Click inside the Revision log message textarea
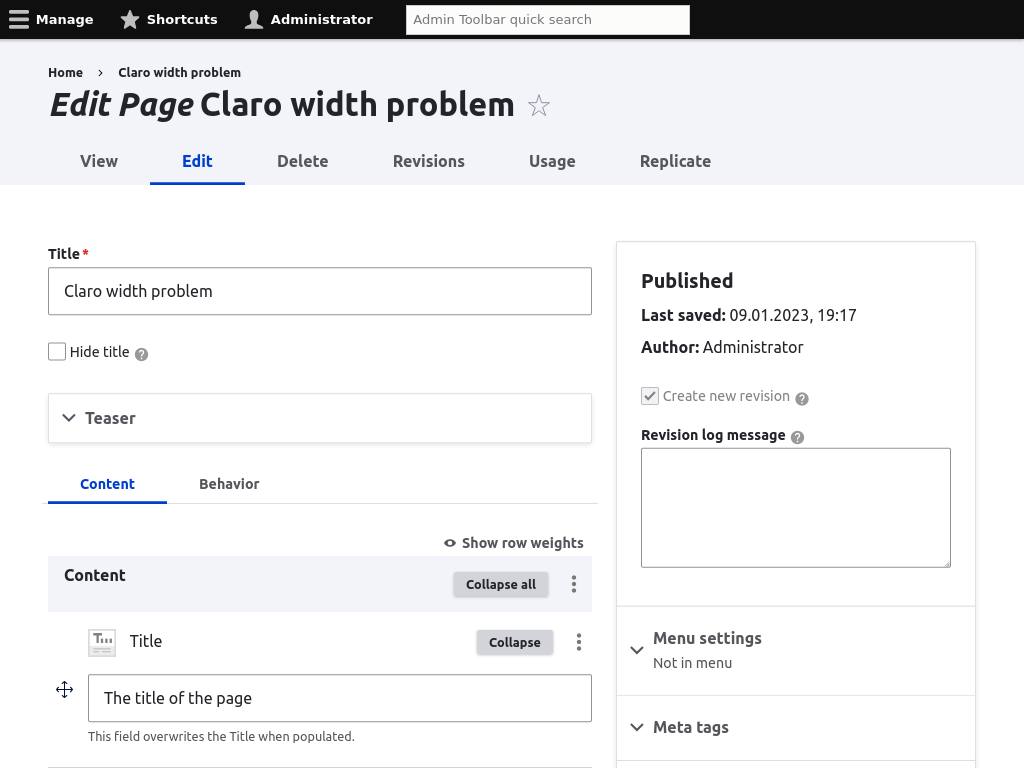This screenshot has width=1024, height=769. (795, 507)
